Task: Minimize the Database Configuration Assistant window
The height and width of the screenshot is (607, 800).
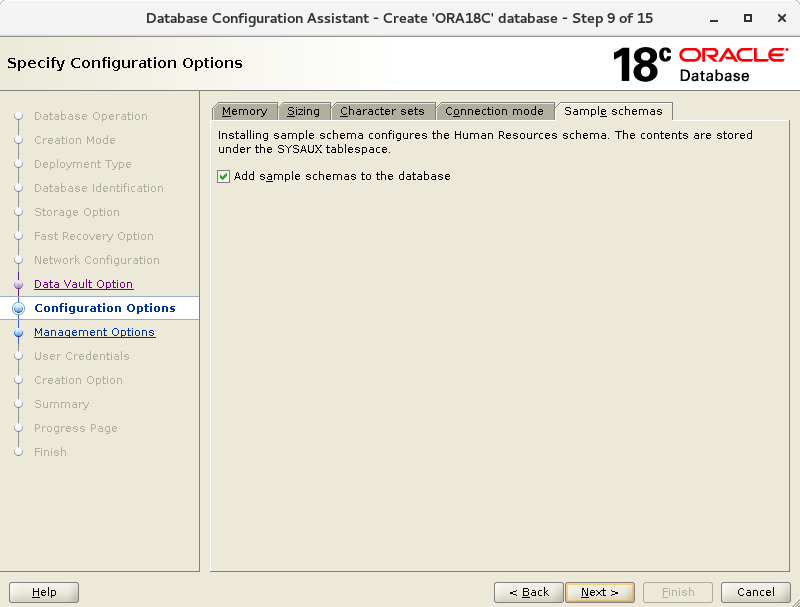Action: point(714,19)
